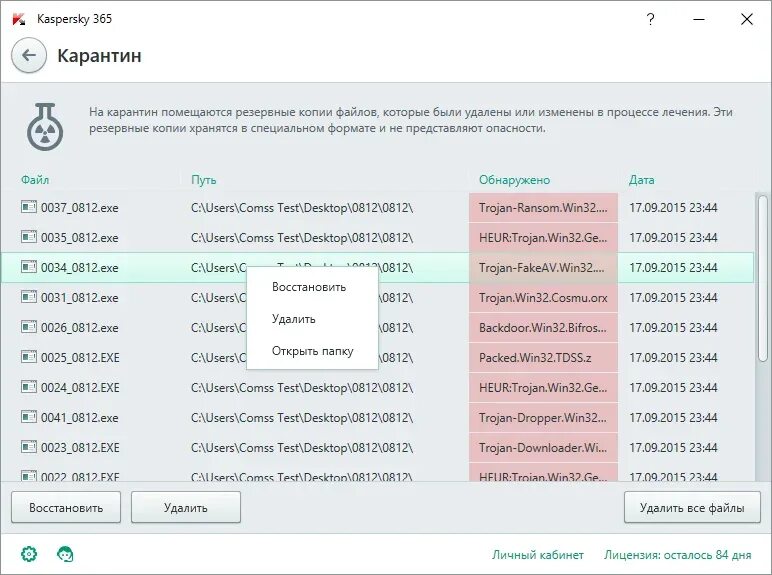772x575 pixels.
Task: Click the support agent face icon
Action: pyautogui.click(x=65, y=553)
